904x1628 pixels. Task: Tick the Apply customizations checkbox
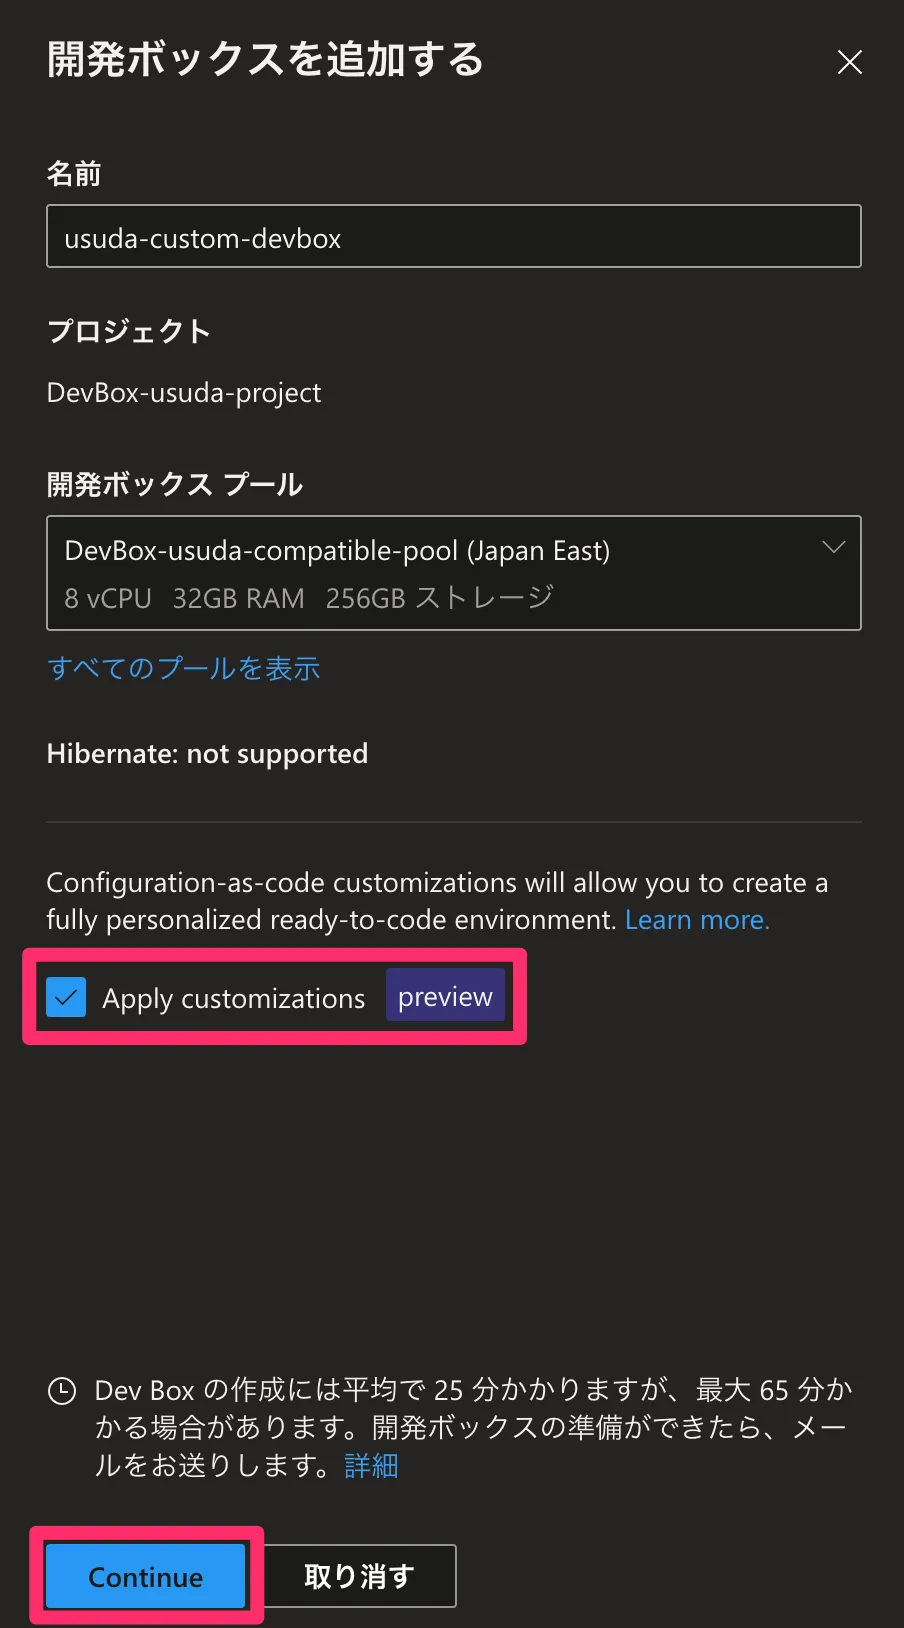point(66,997)
